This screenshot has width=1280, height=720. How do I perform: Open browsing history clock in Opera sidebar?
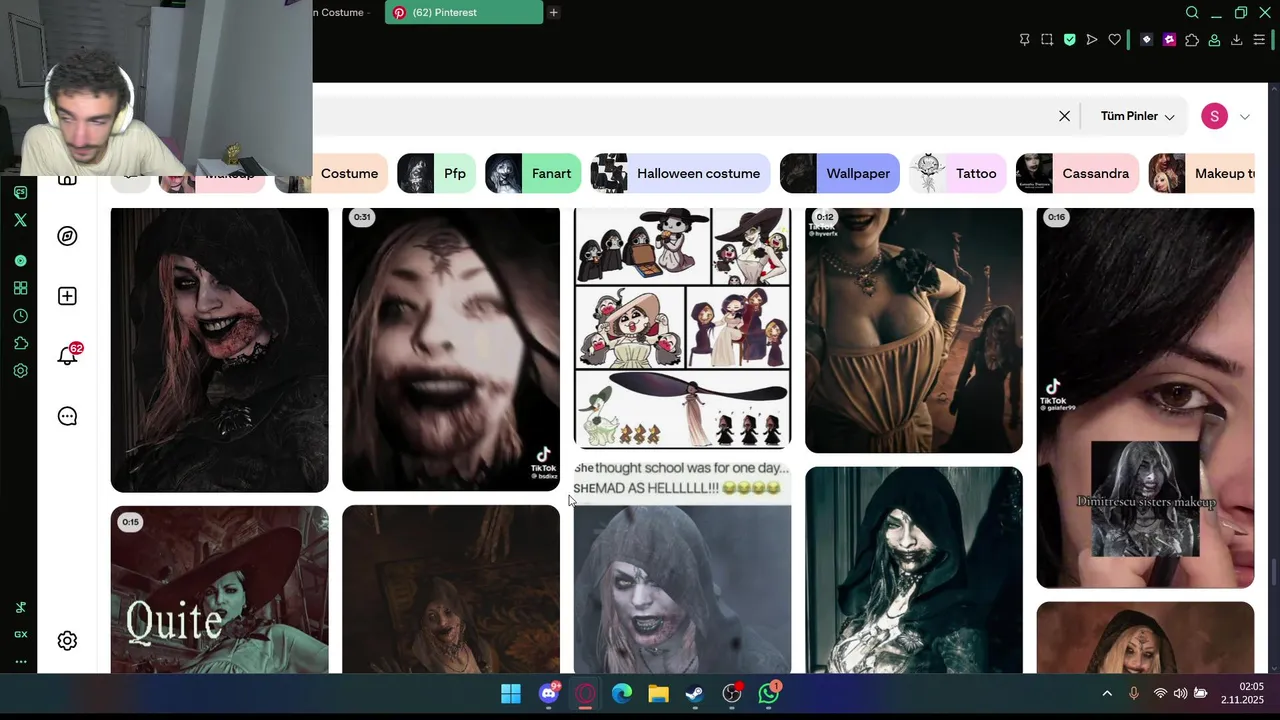pos(20,316)
